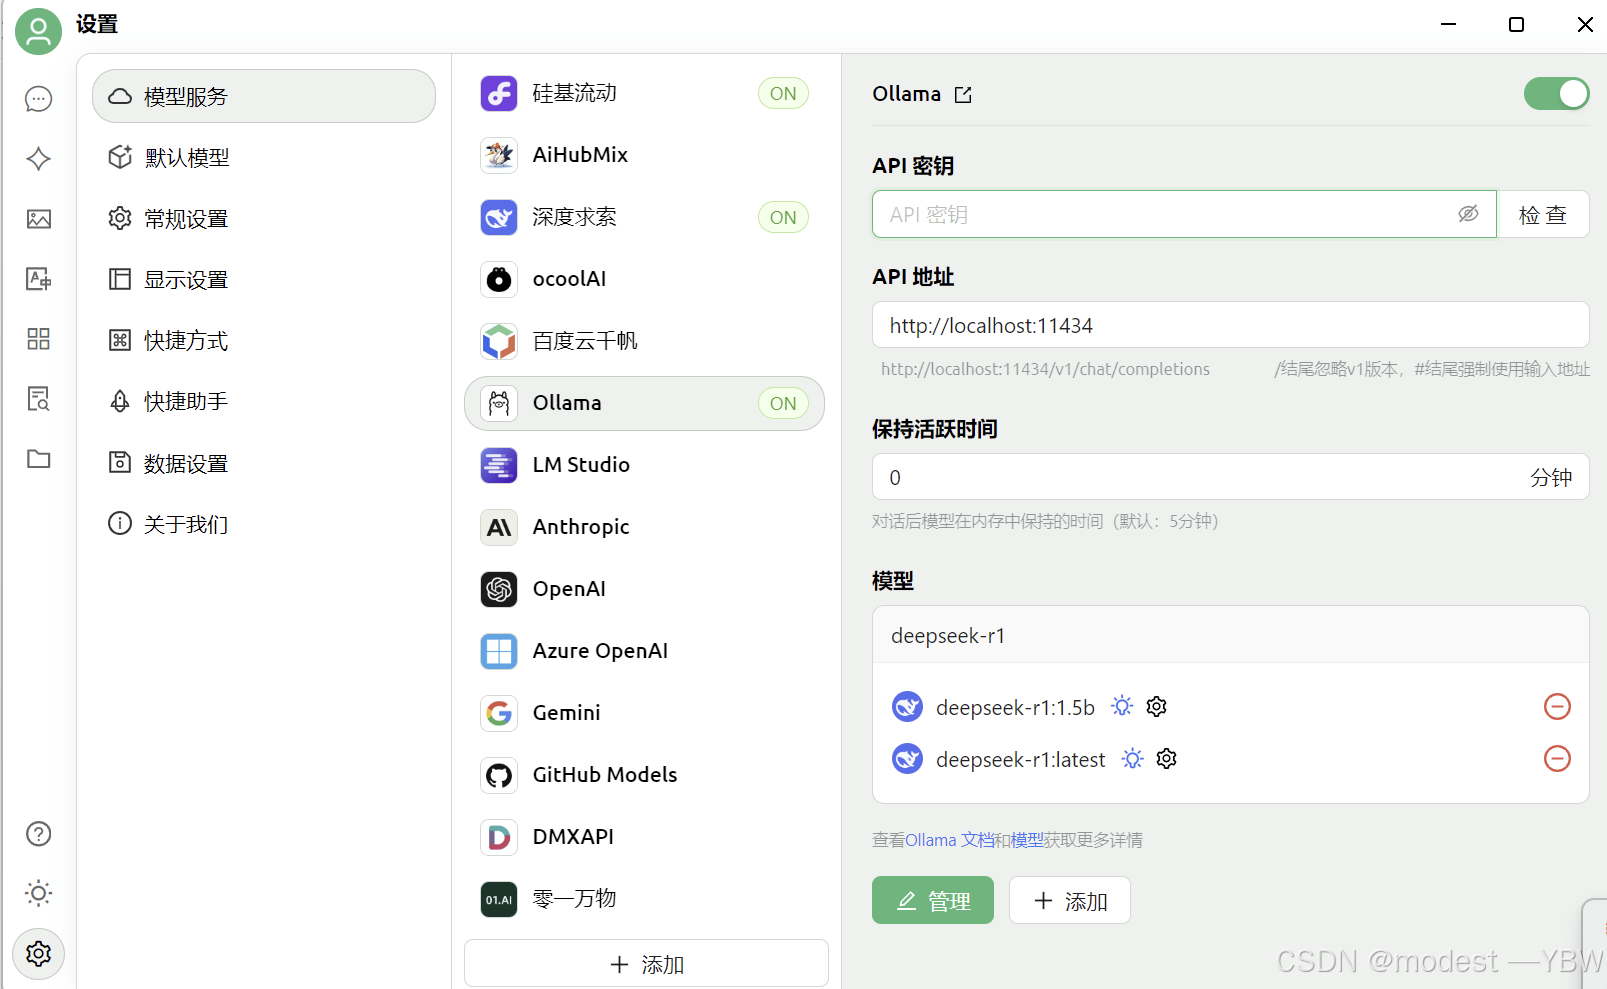The width and height of the screenshot is (1607, 989).
Task: Click the ON badge for 硅基流动
Action: tap(783, 93)
